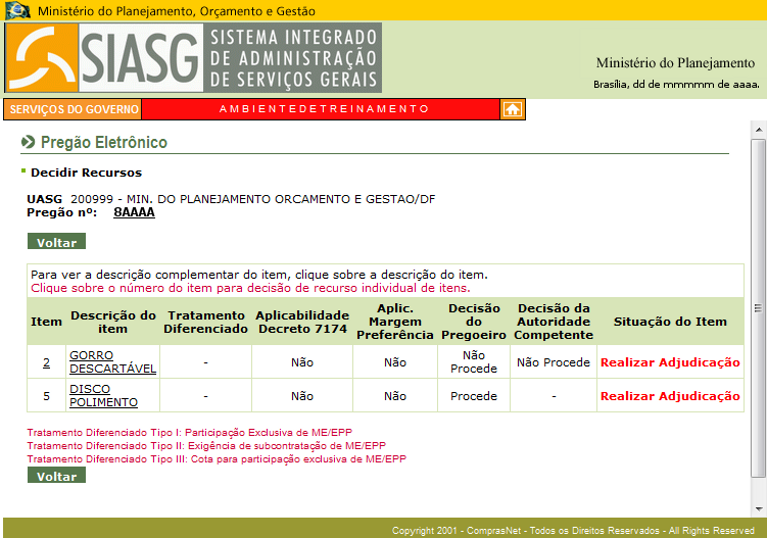The image size is (767, 538).
Task: Click Tratamento Diferenciado Tipo II legend text
Action: point(206,446)
